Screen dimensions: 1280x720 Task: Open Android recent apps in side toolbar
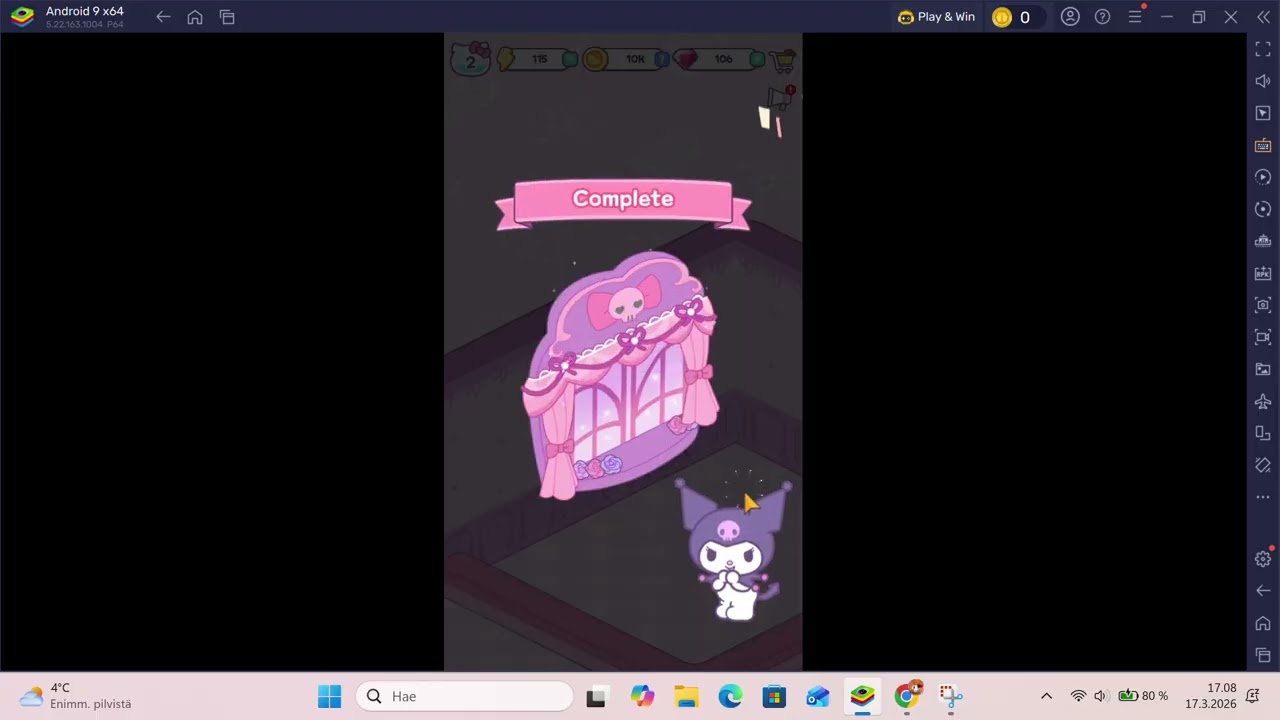coord(1263,655)
